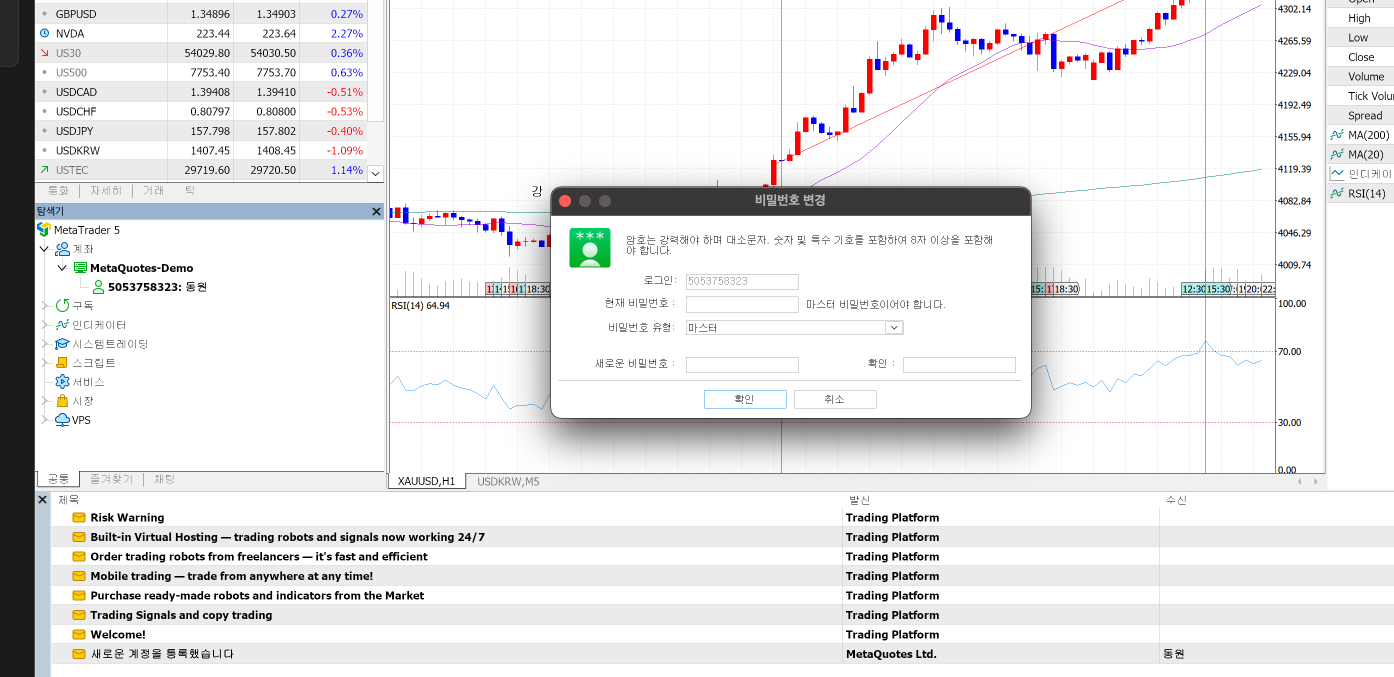Confirm password change with 확인 button
Viewport: 1394px width, 677px height.
745,399
